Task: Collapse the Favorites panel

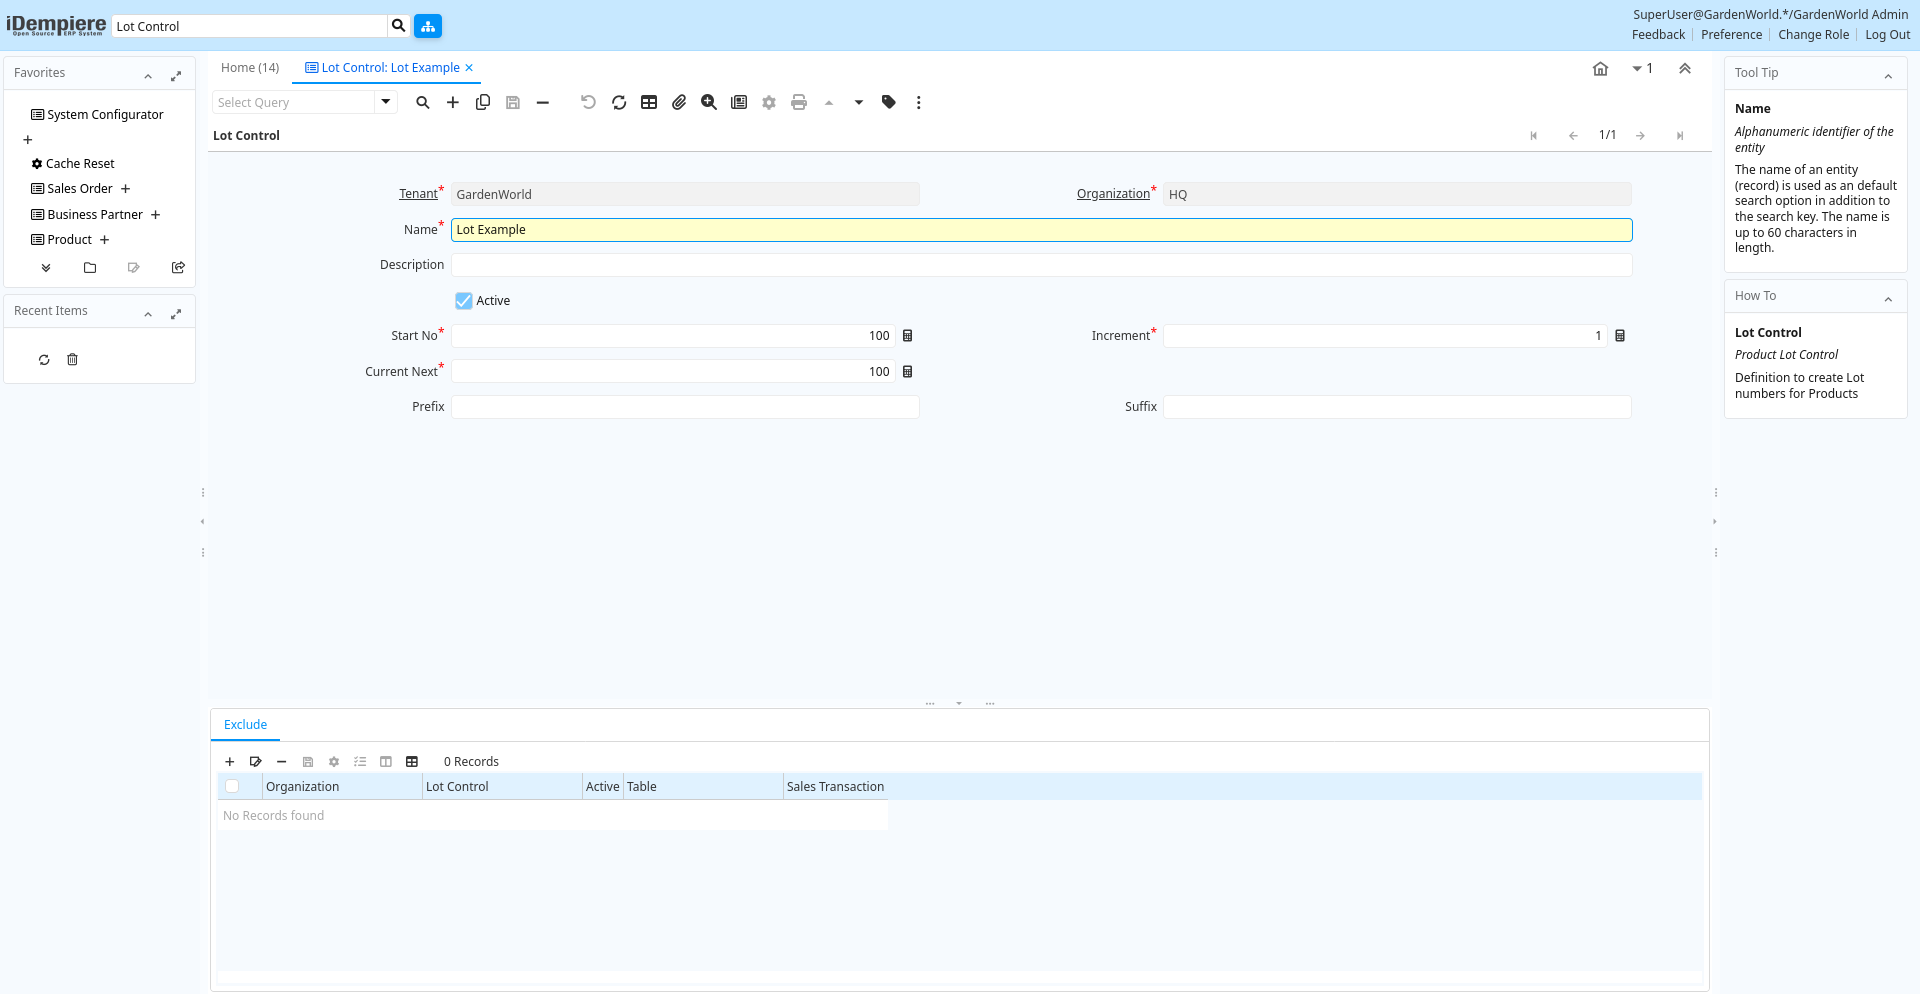Action: pos(148,75)
